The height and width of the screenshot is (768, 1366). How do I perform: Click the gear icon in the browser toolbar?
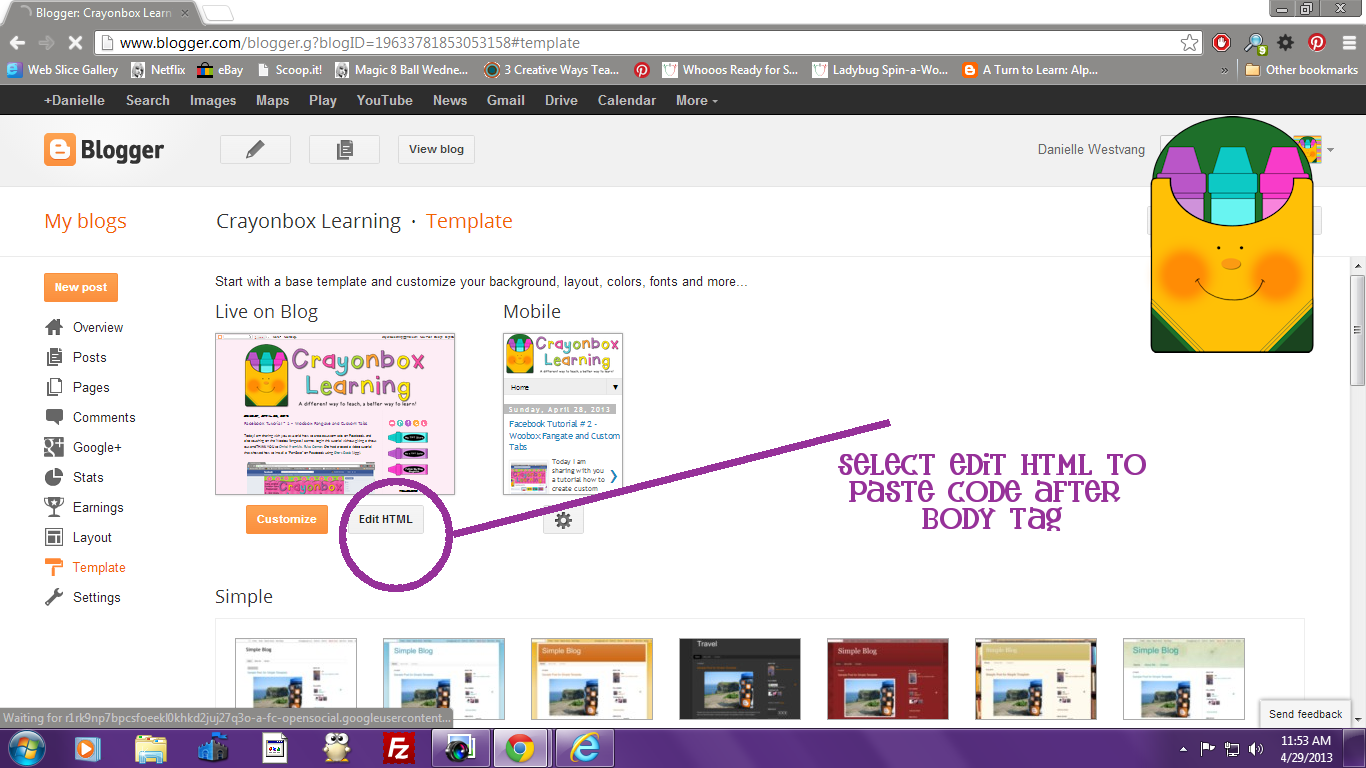[x=1286, y=43]
